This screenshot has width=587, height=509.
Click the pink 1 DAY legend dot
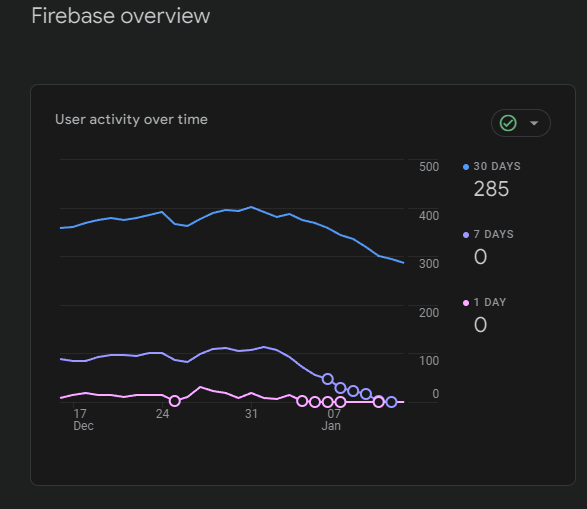click(466, 303)
